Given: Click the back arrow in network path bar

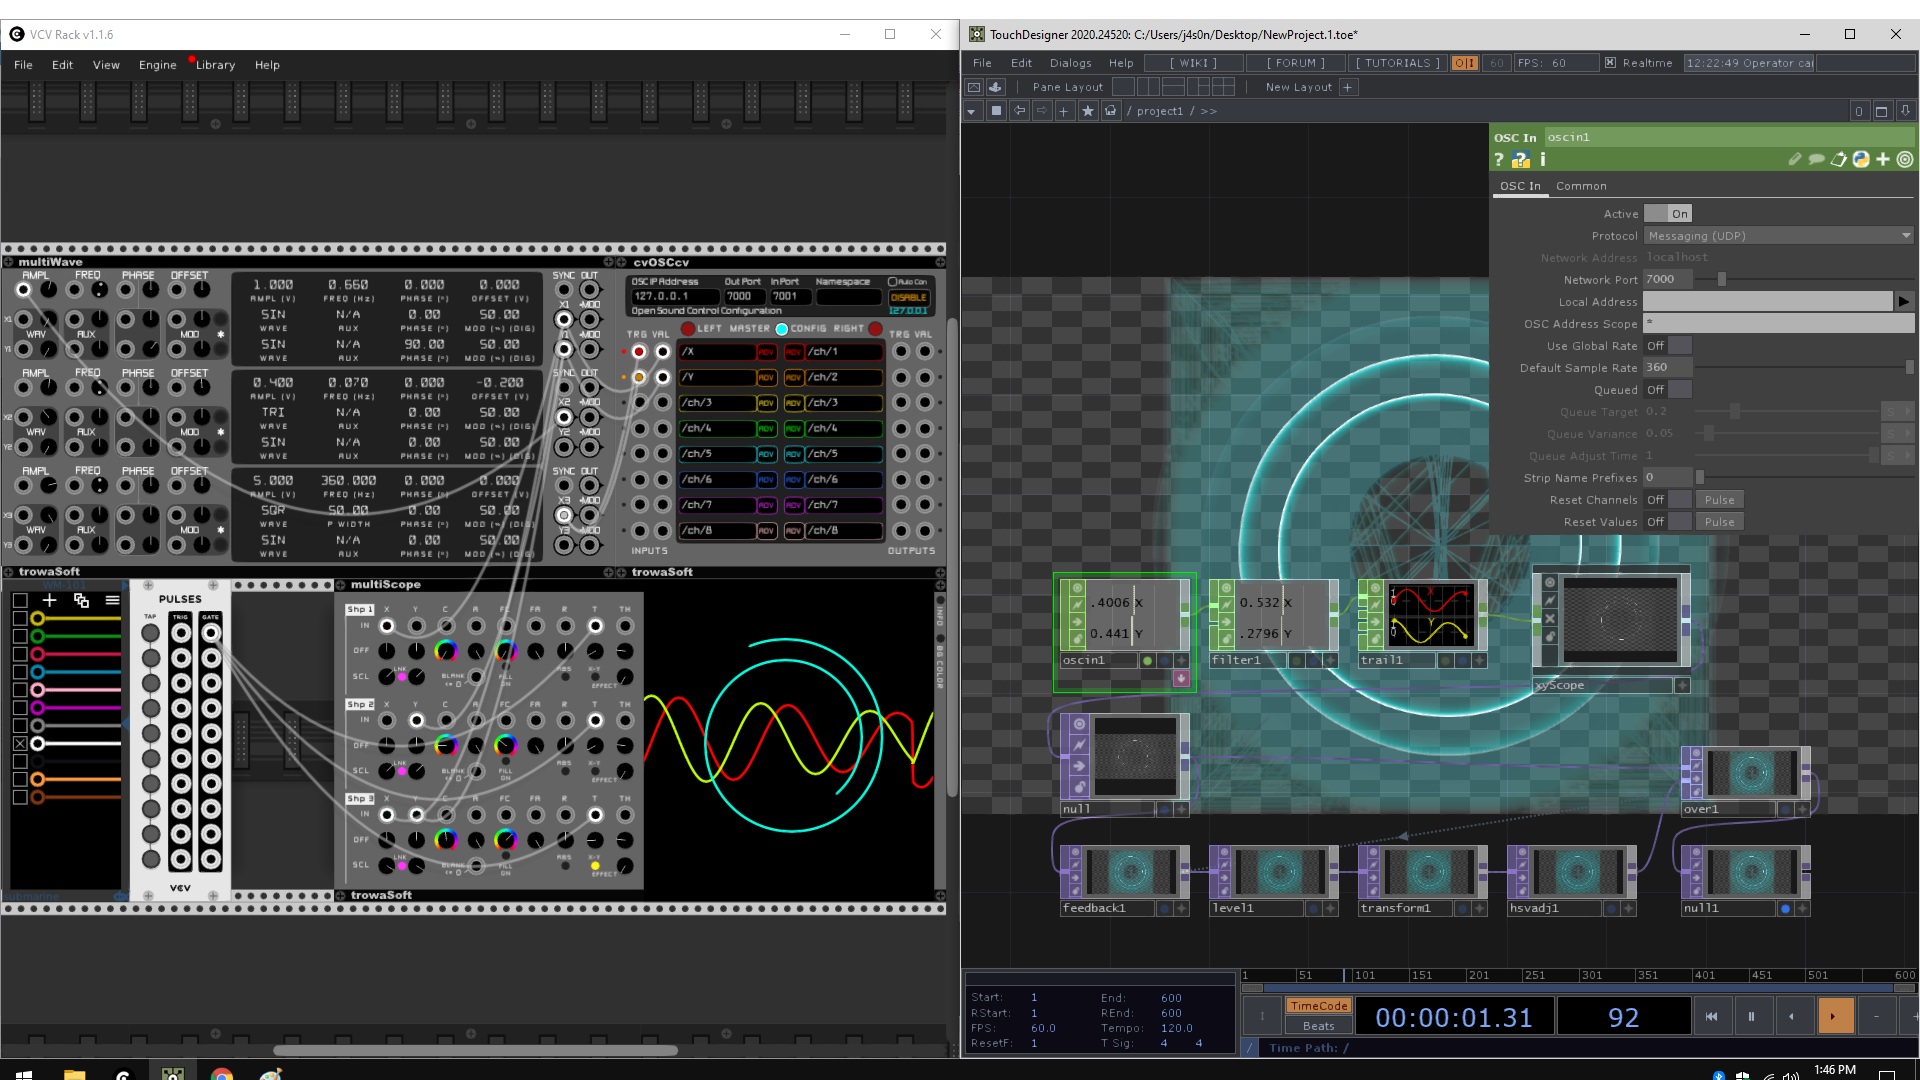Looking at the screenshot, I should [x=1019, y=111].
